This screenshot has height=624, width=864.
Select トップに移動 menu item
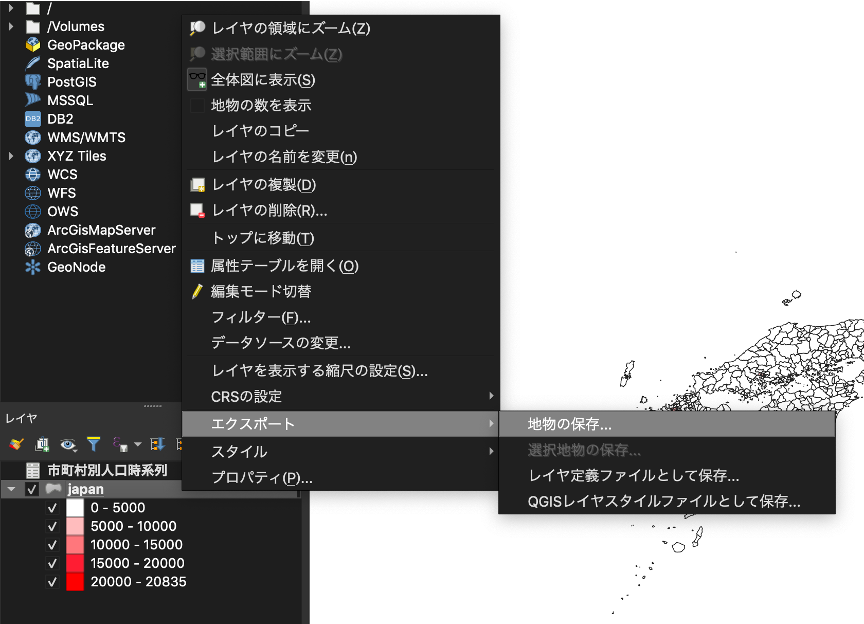coord(341,238)
